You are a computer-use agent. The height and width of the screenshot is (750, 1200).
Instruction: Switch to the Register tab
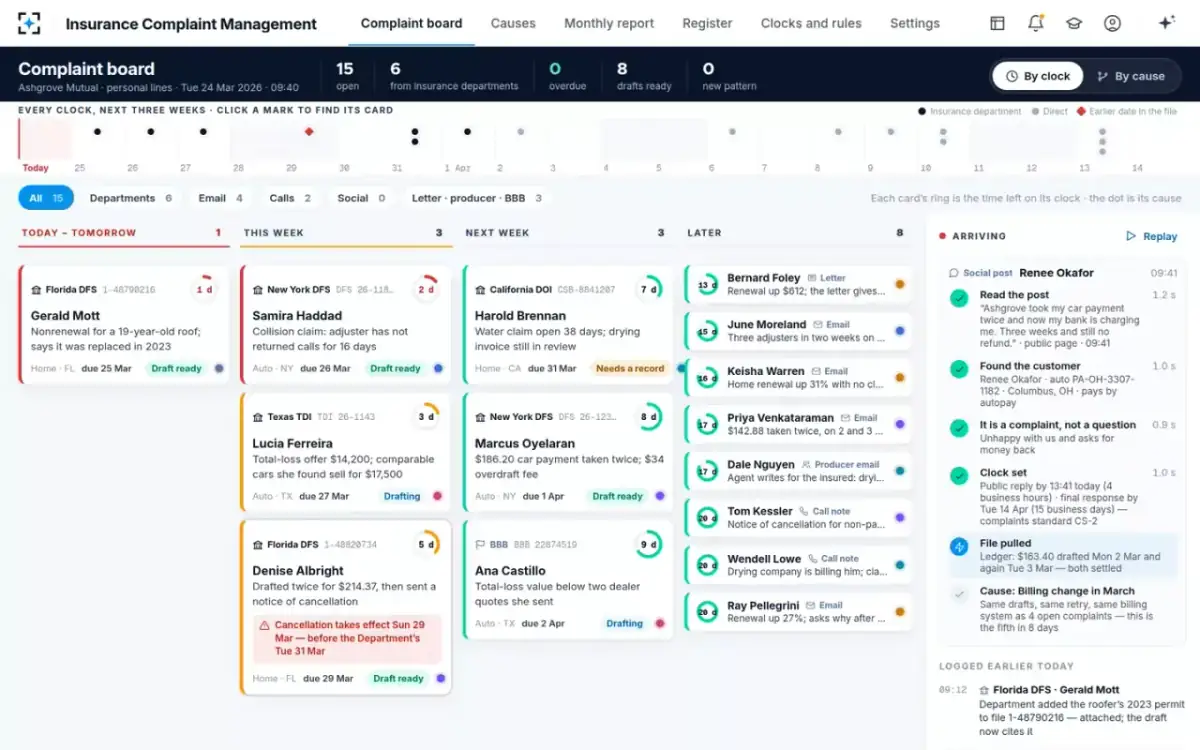coord(707,23)
